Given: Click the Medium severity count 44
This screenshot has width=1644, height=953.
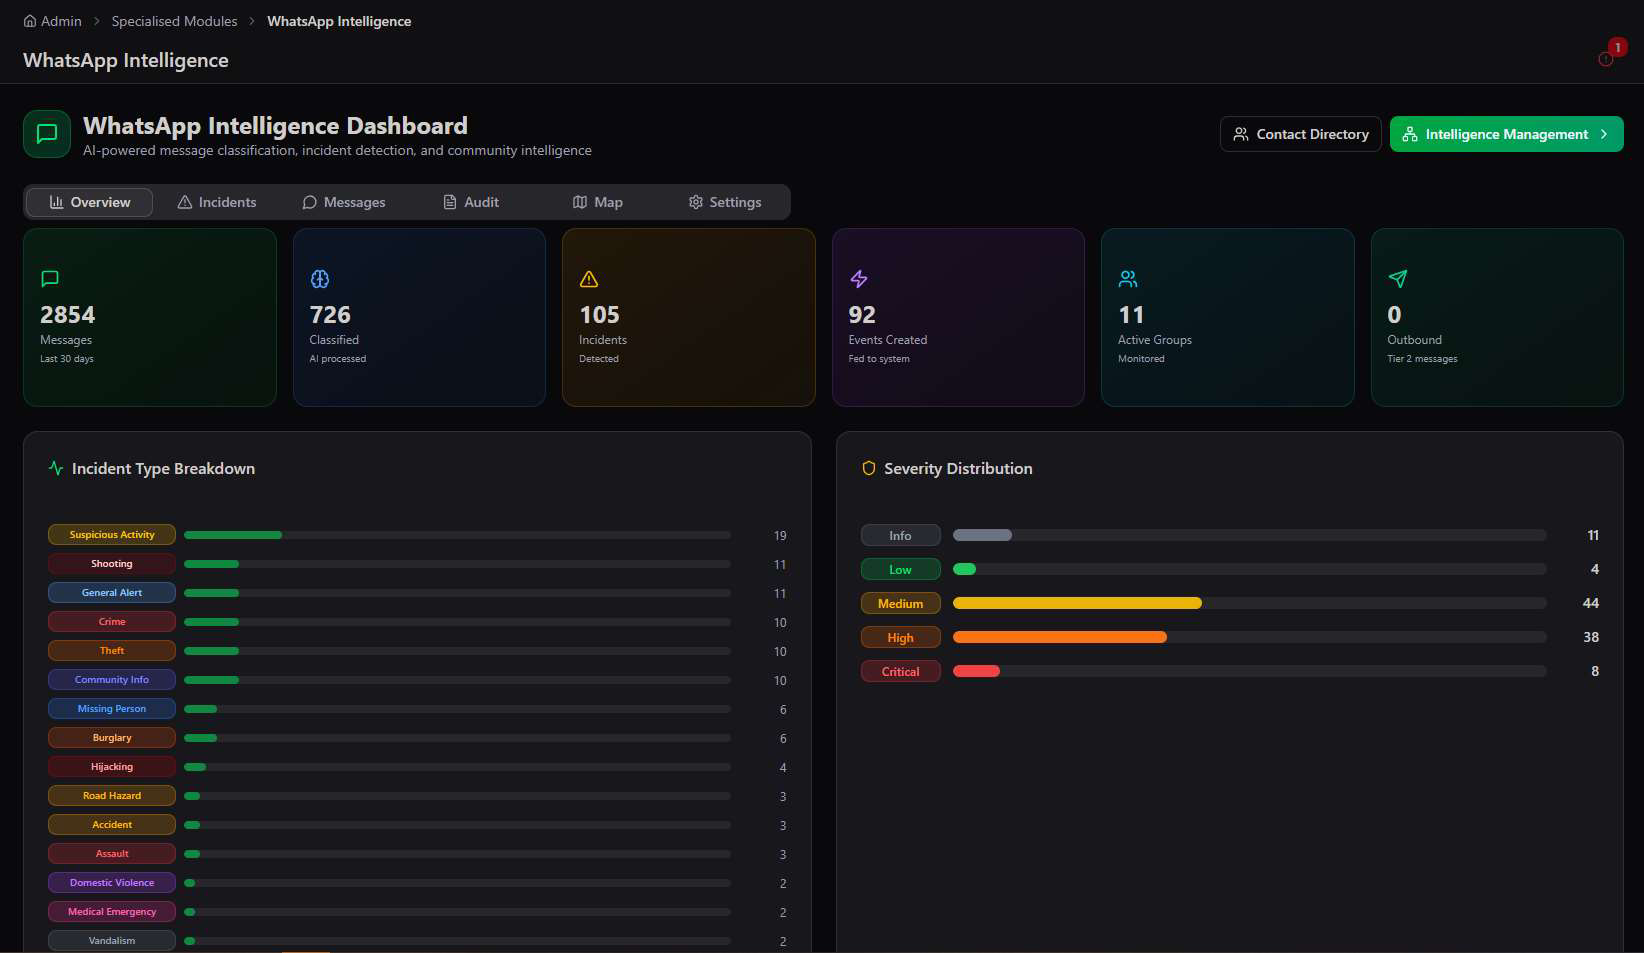Looking at the screenshot, I should point(1591,603).
